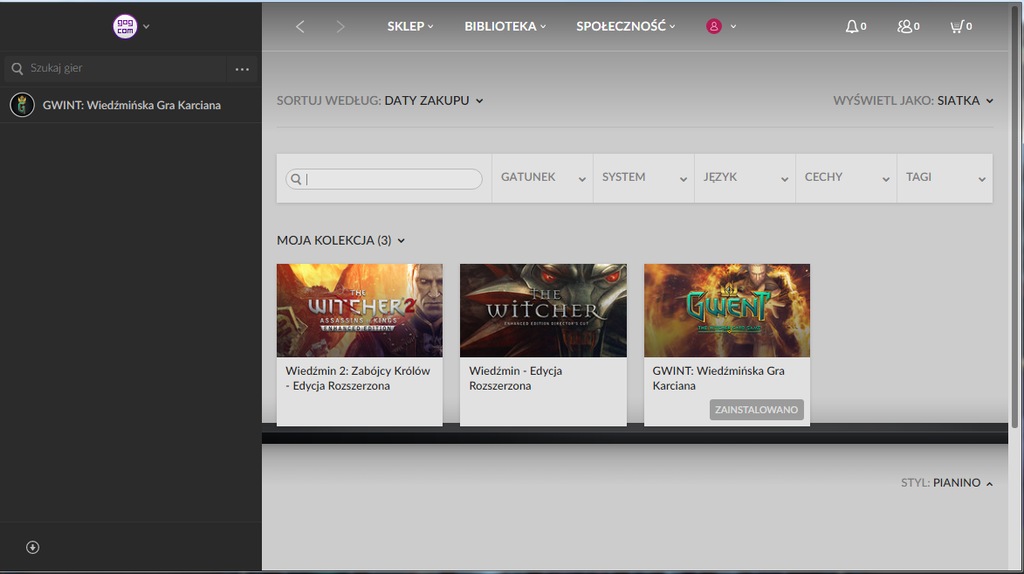Open the downloads icon in the sidebar

coord(33,547)
